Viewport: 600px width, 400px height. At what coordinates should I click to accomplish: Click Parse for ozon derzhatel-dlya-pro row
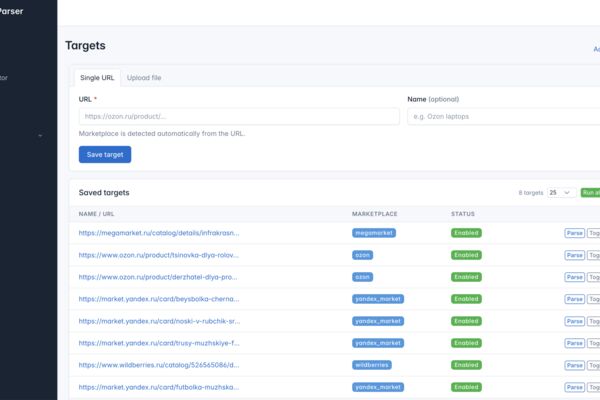(x=574, y=277)
